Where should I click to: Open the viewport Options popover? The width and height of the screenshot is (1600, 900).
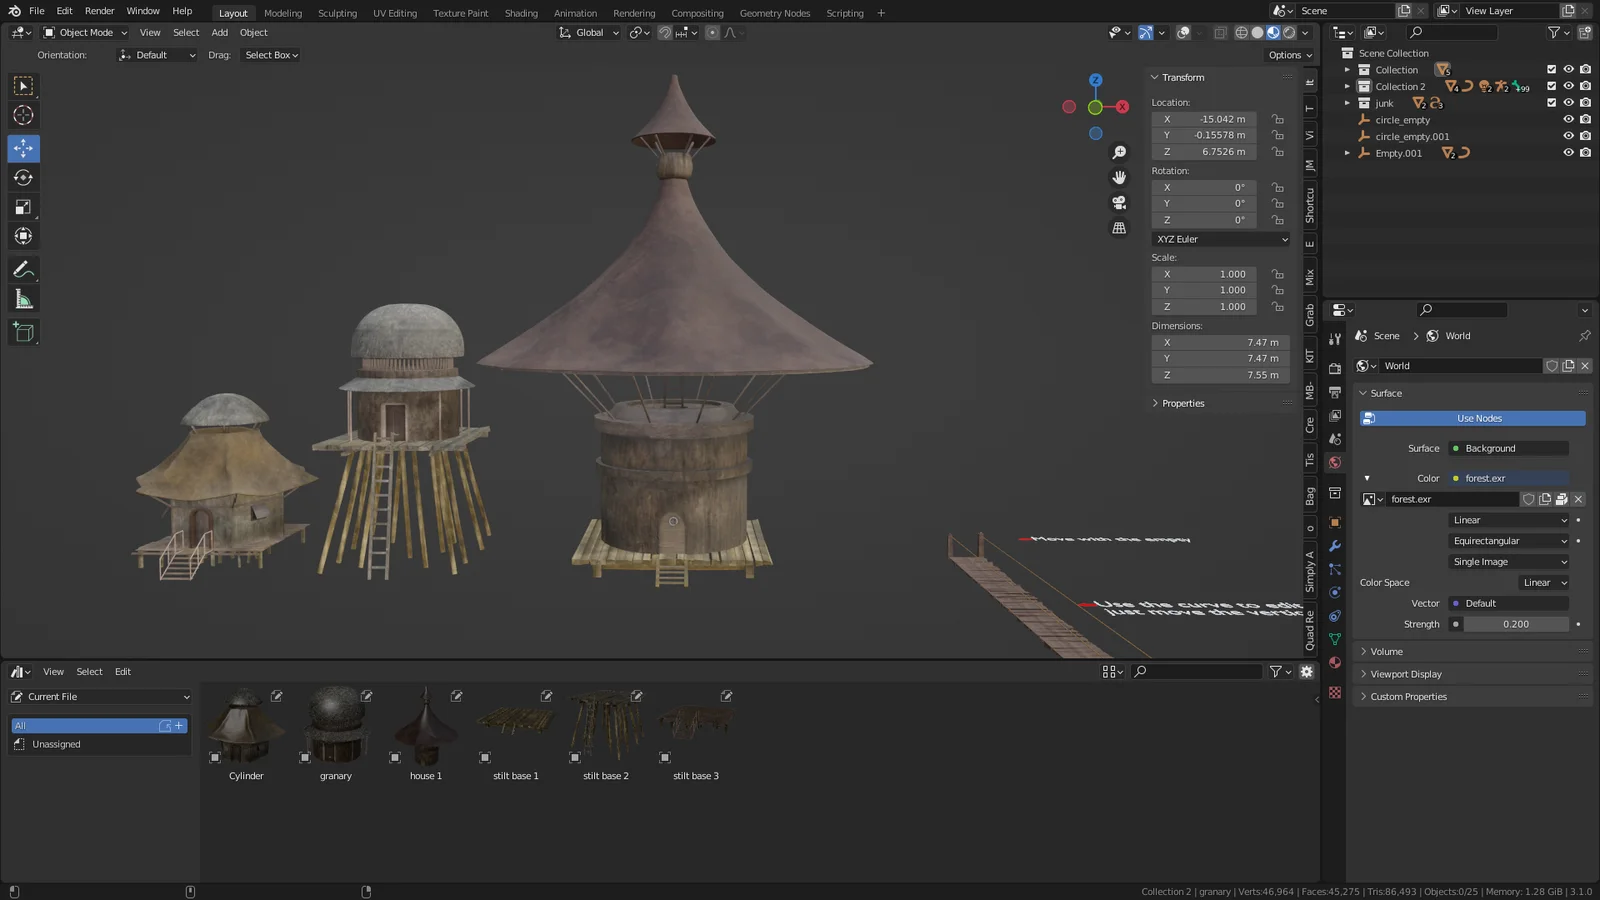(1287, 55)
